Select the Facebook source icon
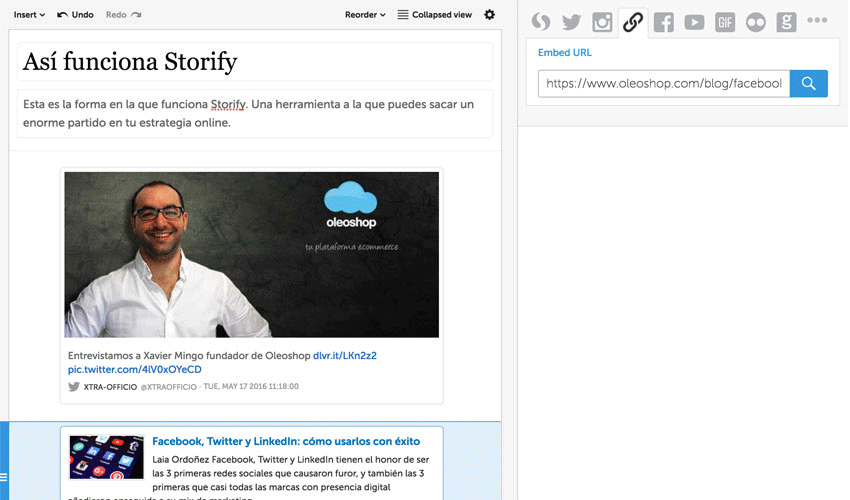850x500 pixels. click(664, 22)
